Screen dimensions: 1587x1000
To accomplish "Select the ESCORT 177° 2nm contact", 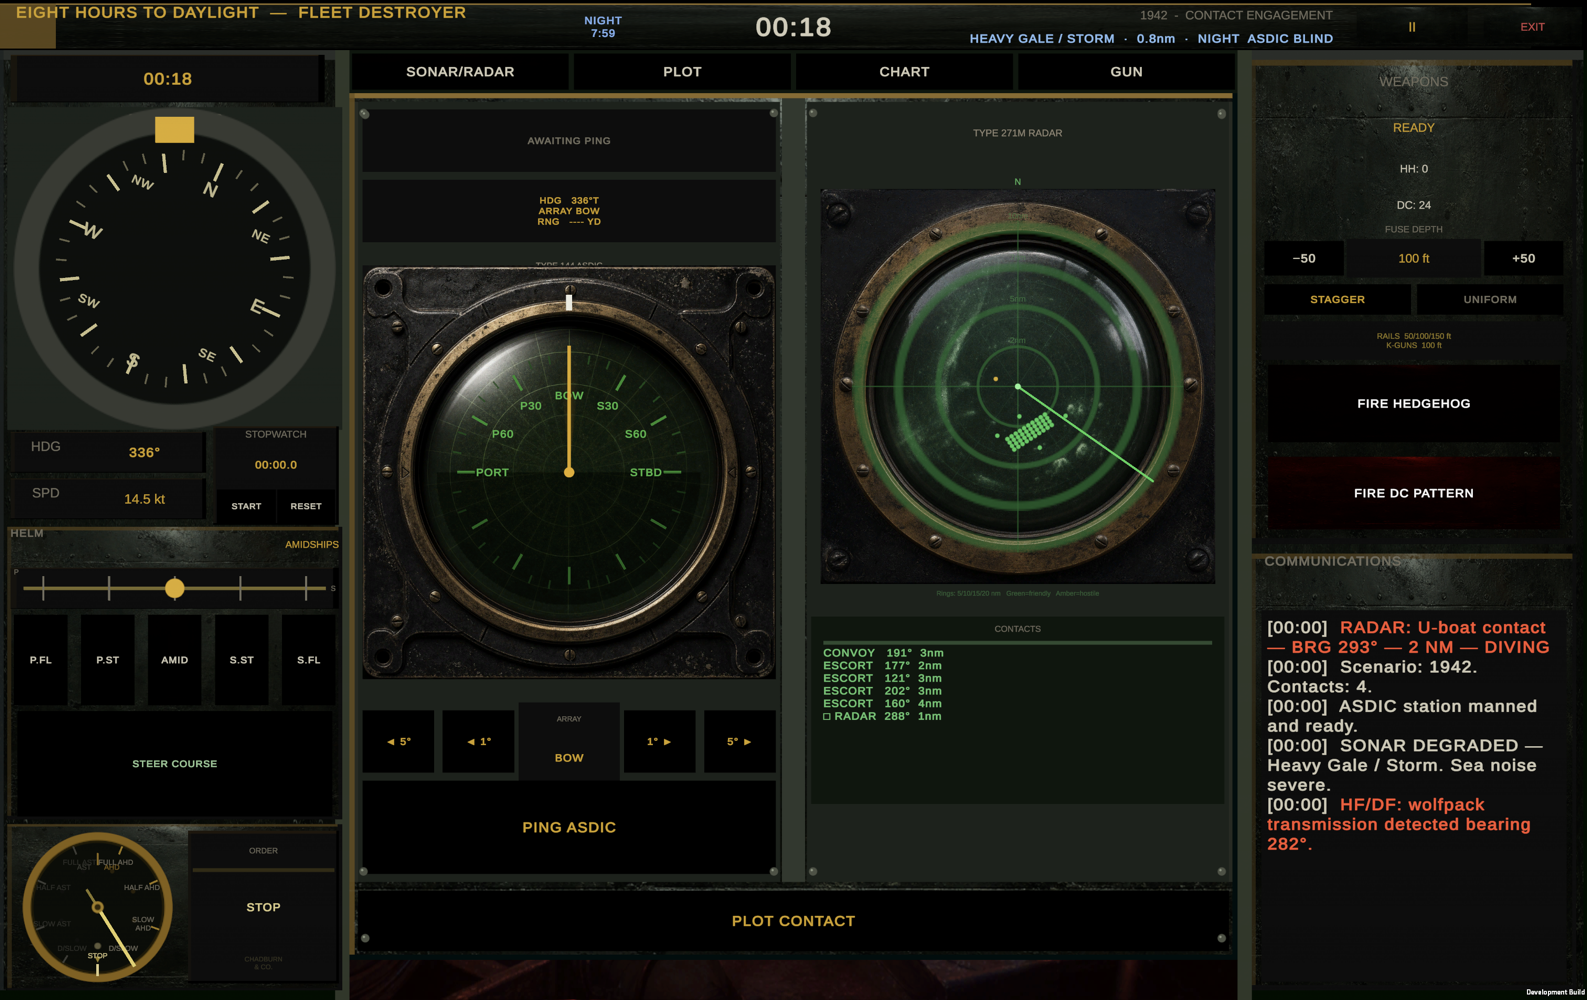I will (883, 666).
